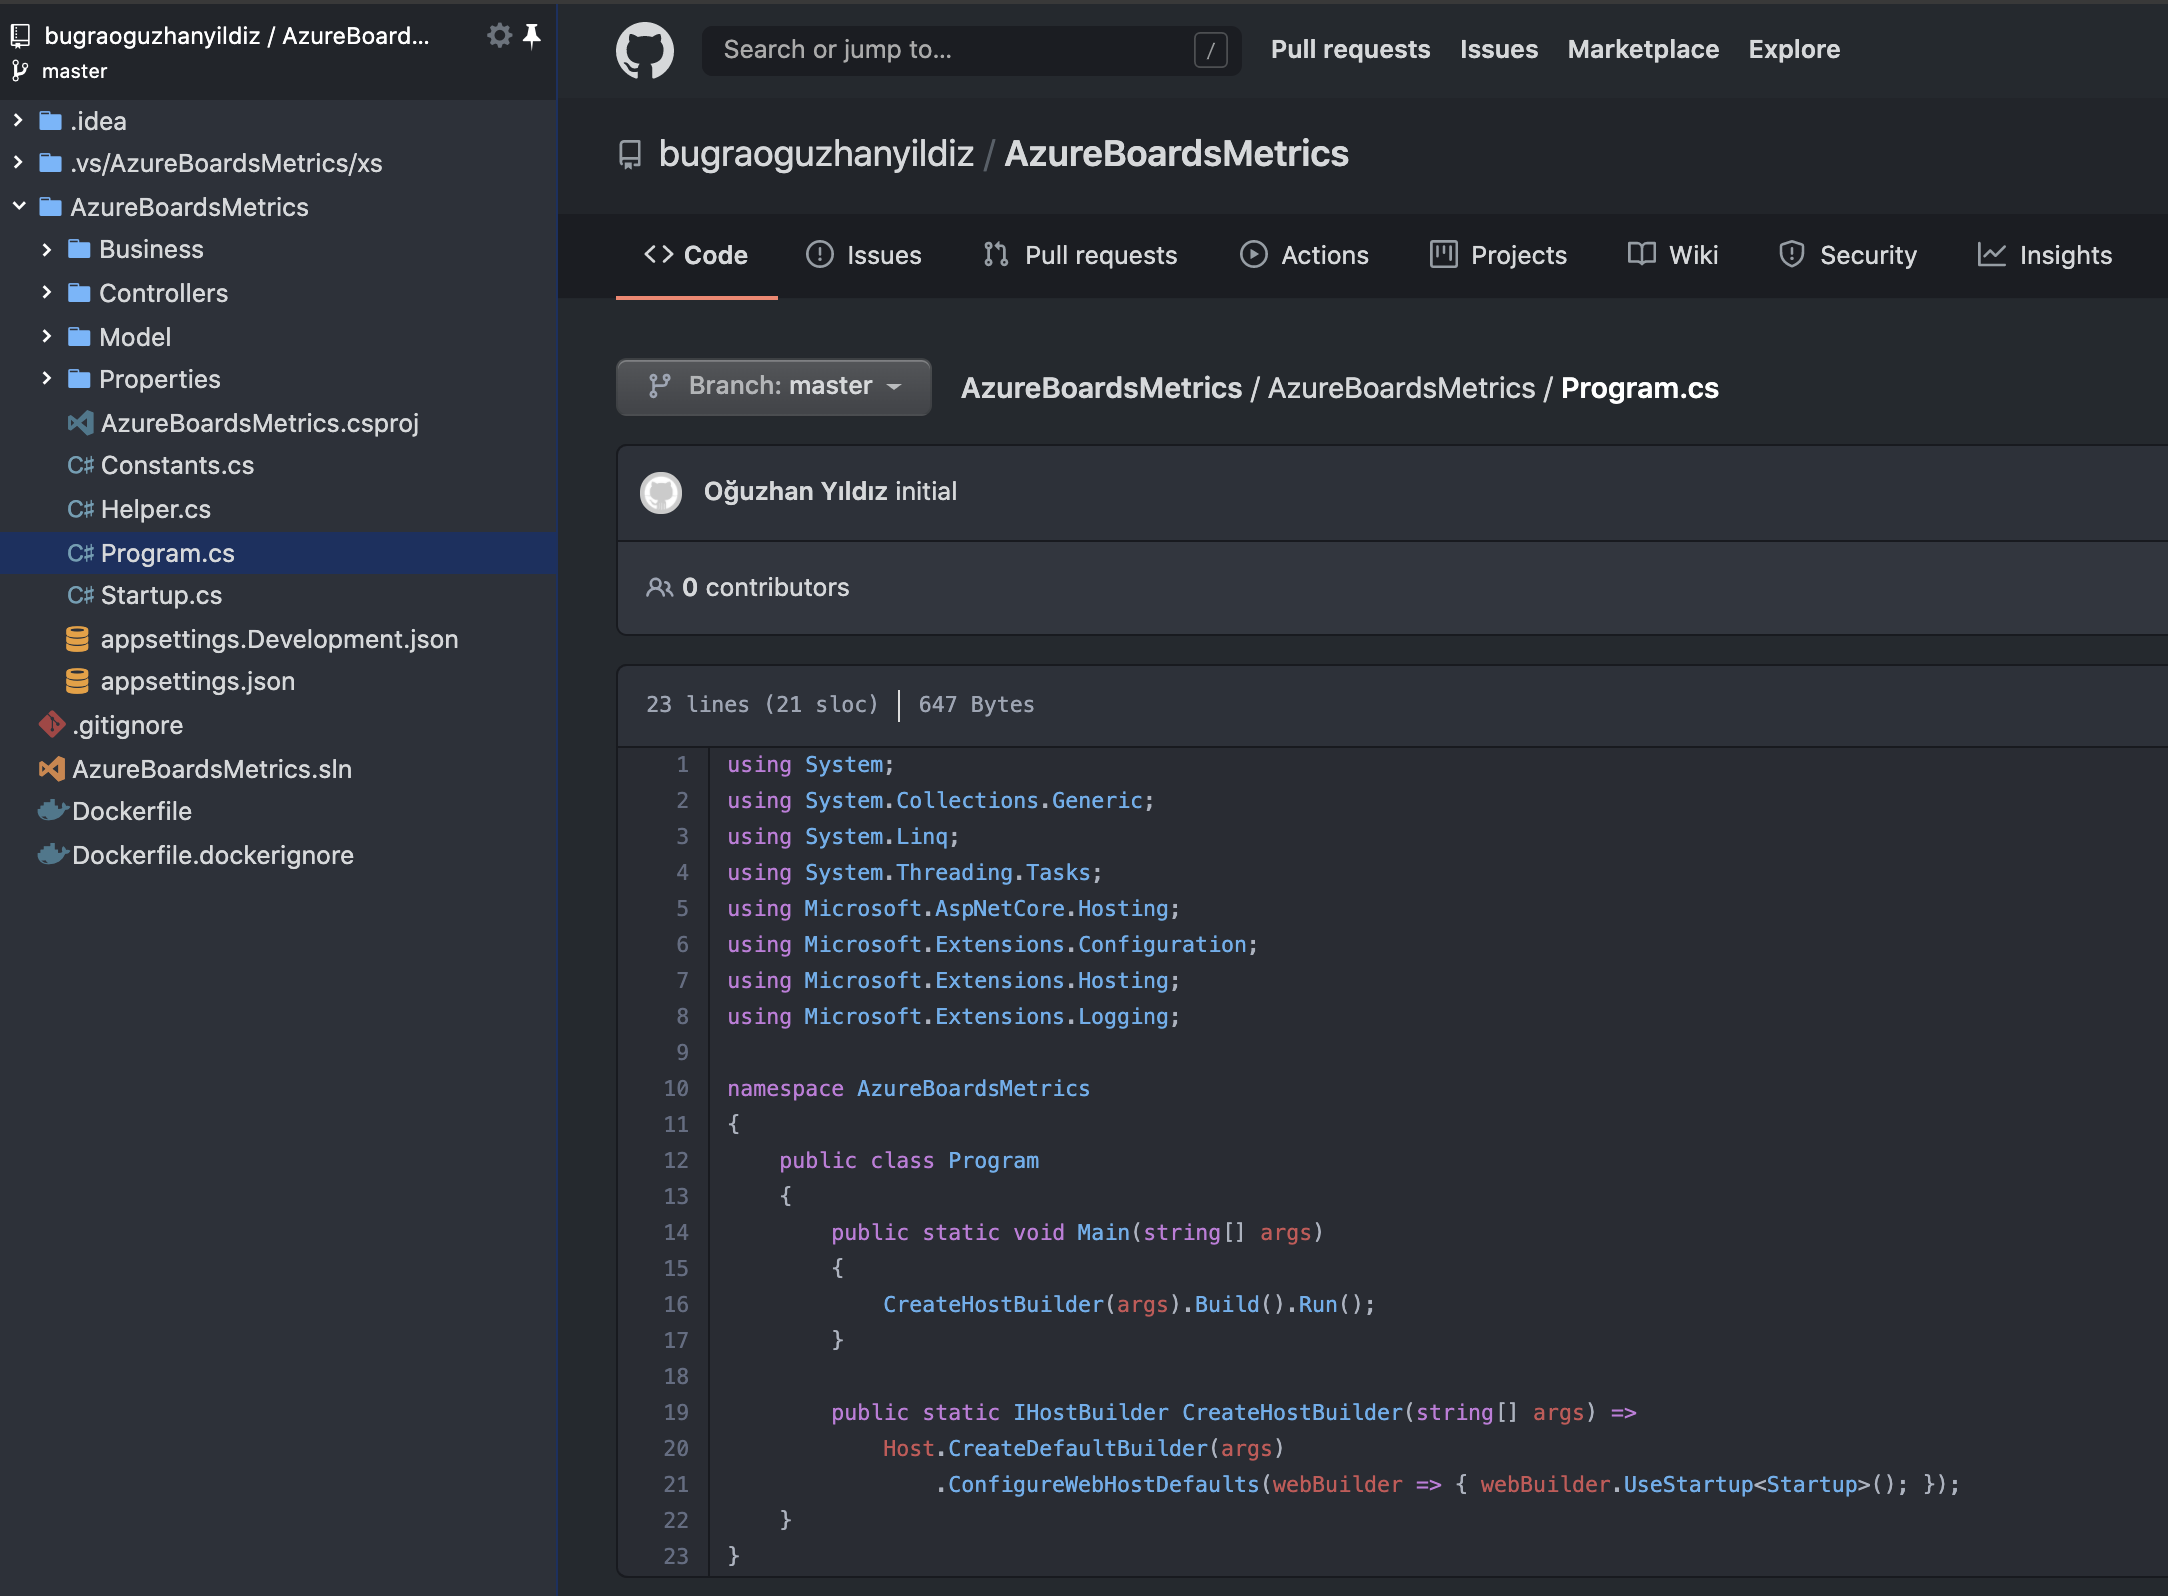Screen dimensions: 2168x1596
Task: Focus the Search or jump to field
Action: pyautogui.click(x=971, y=50)
